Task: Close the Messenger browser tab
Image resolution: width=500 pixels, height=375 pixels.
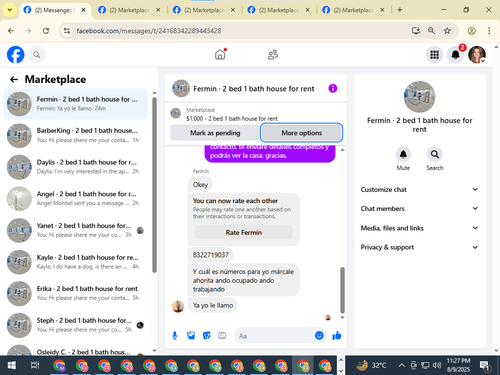Action: pyautogui.click(x=83, y=10)
